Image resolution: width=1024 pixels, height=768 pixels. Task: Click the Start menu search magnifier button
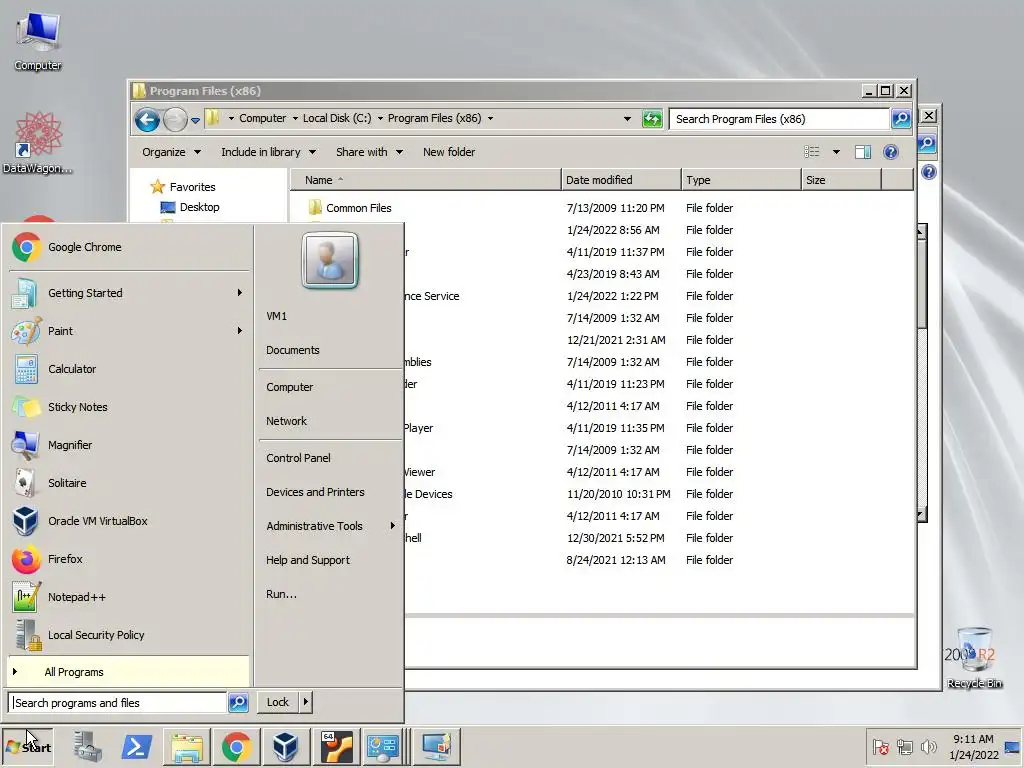238,703
